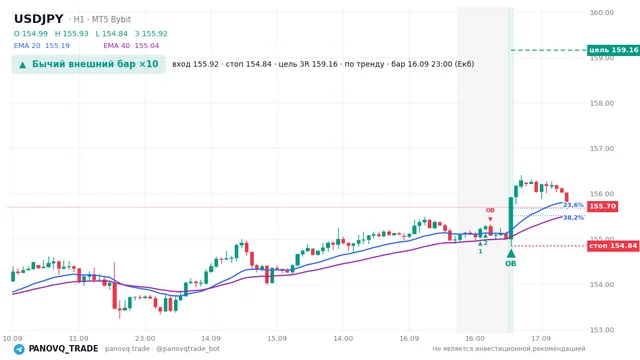This screenshot has width=640, height=360.
Task: Click the L 154.84 low value
Action: [111, 34]
